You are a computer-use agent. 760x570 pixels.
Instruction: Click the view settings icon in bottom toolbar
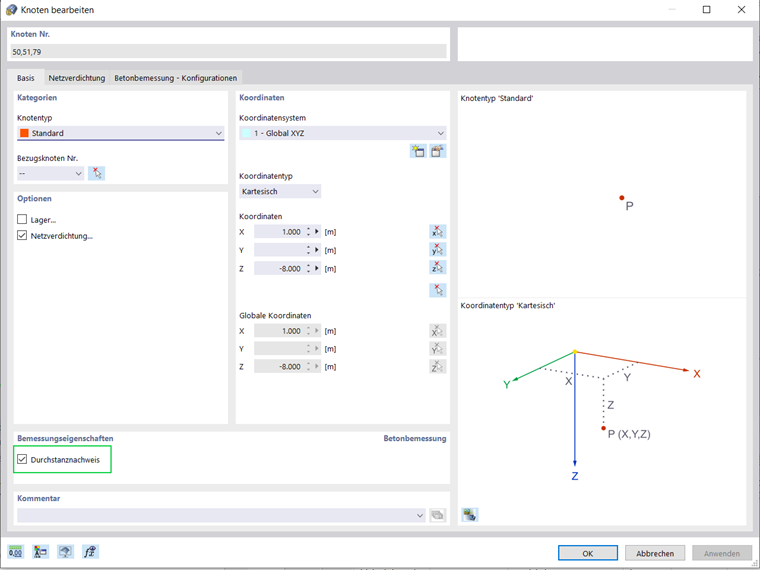[x=65, y=552]
